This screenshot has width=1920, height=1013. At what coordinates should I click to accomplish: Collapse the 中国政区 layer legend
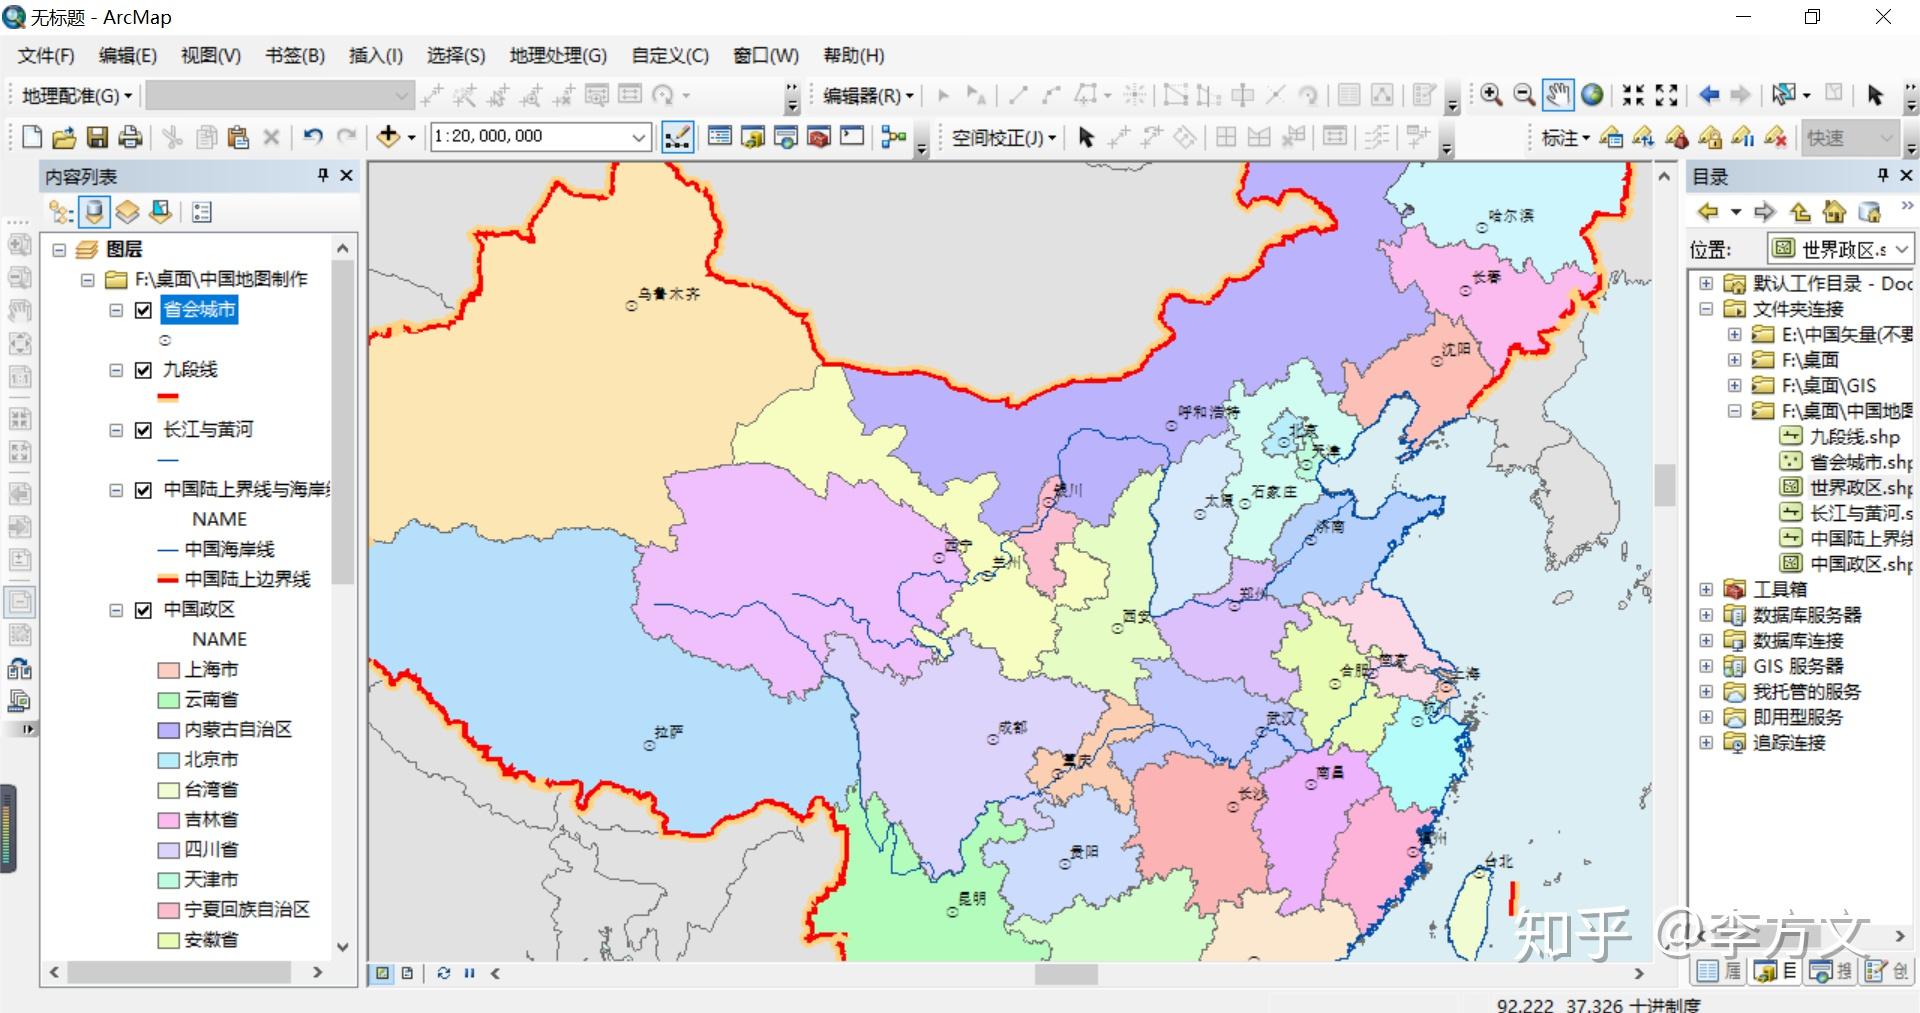[x=114, y=610]
